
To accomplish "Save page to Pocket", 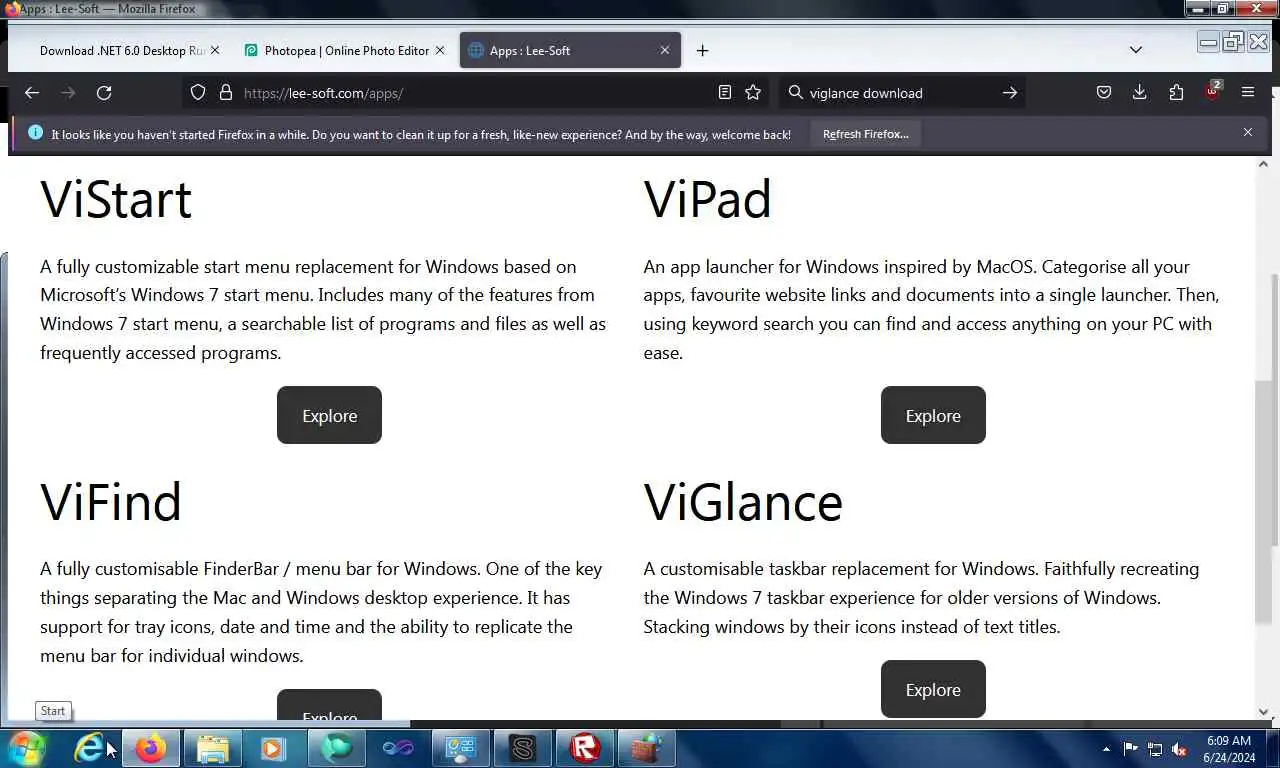I will pyautogui.click(x=1104, y=93).
